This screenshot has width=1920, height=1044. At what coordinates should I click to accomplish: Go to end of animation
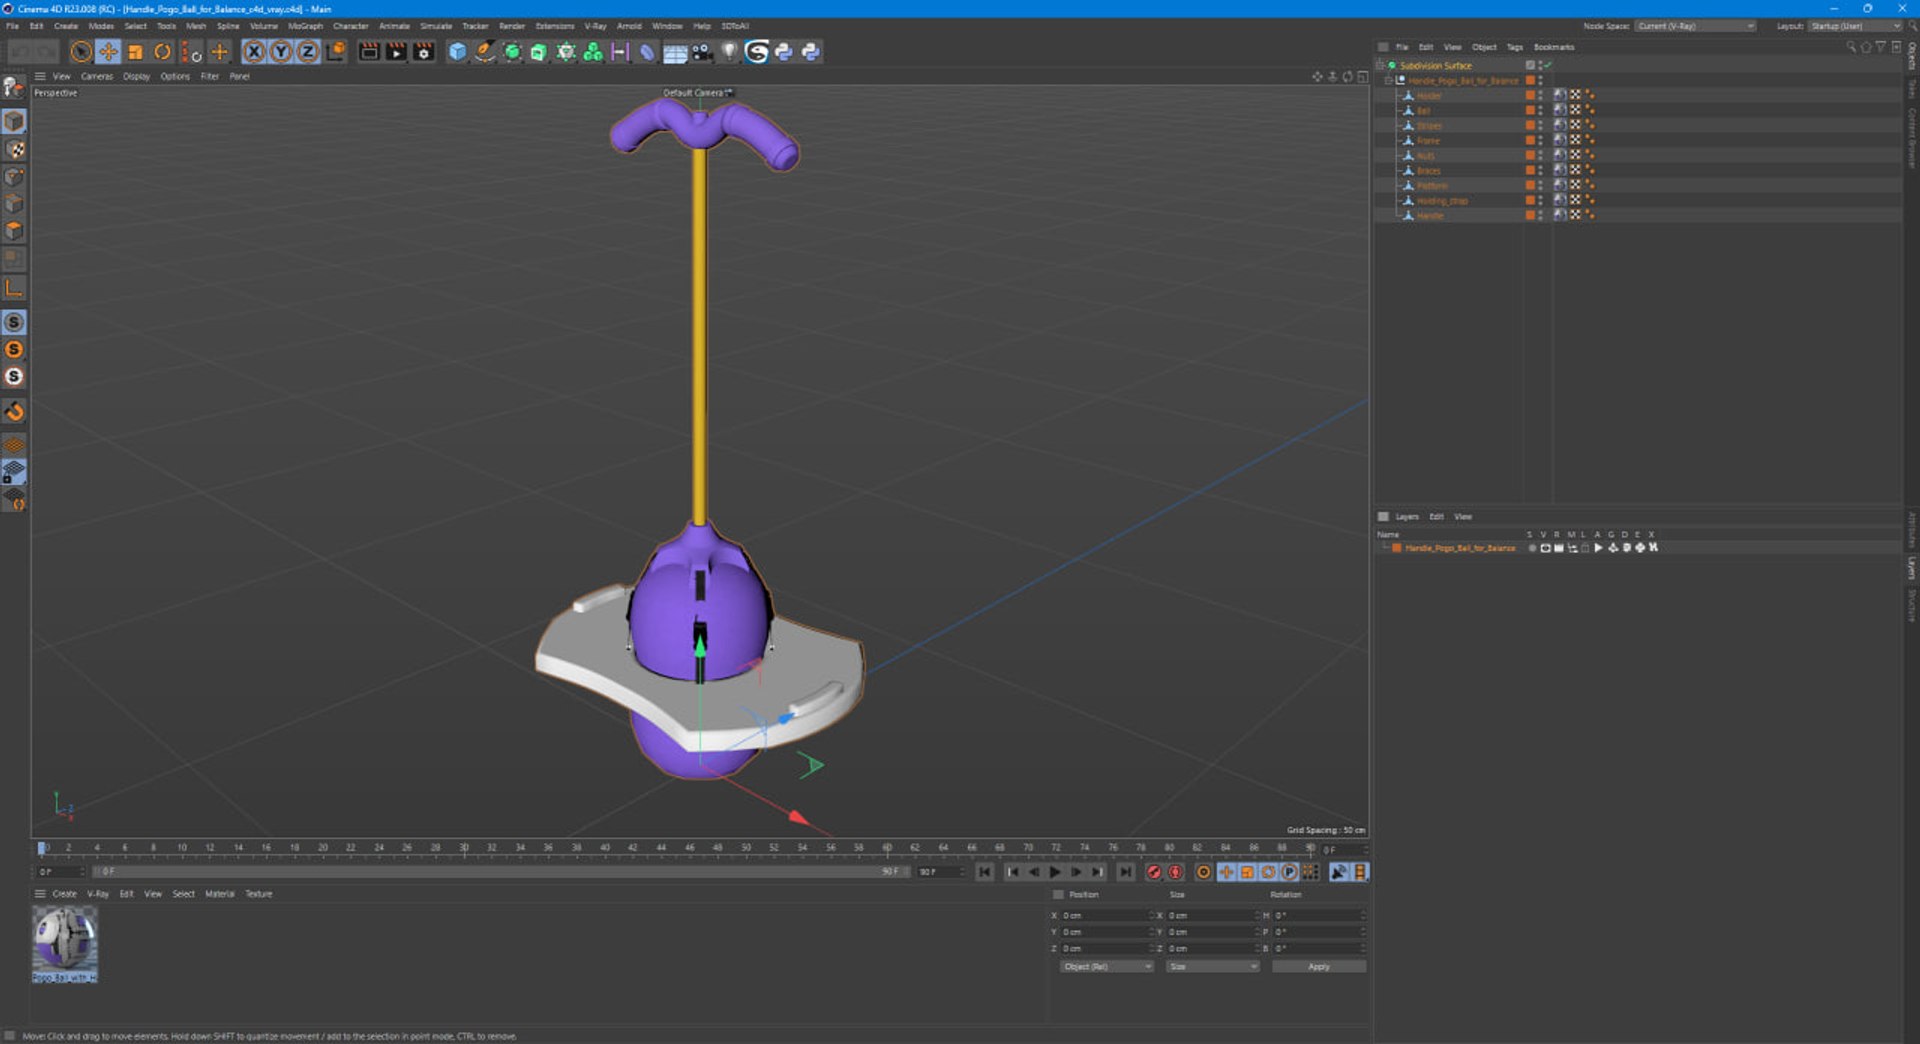pos(1125,872)
